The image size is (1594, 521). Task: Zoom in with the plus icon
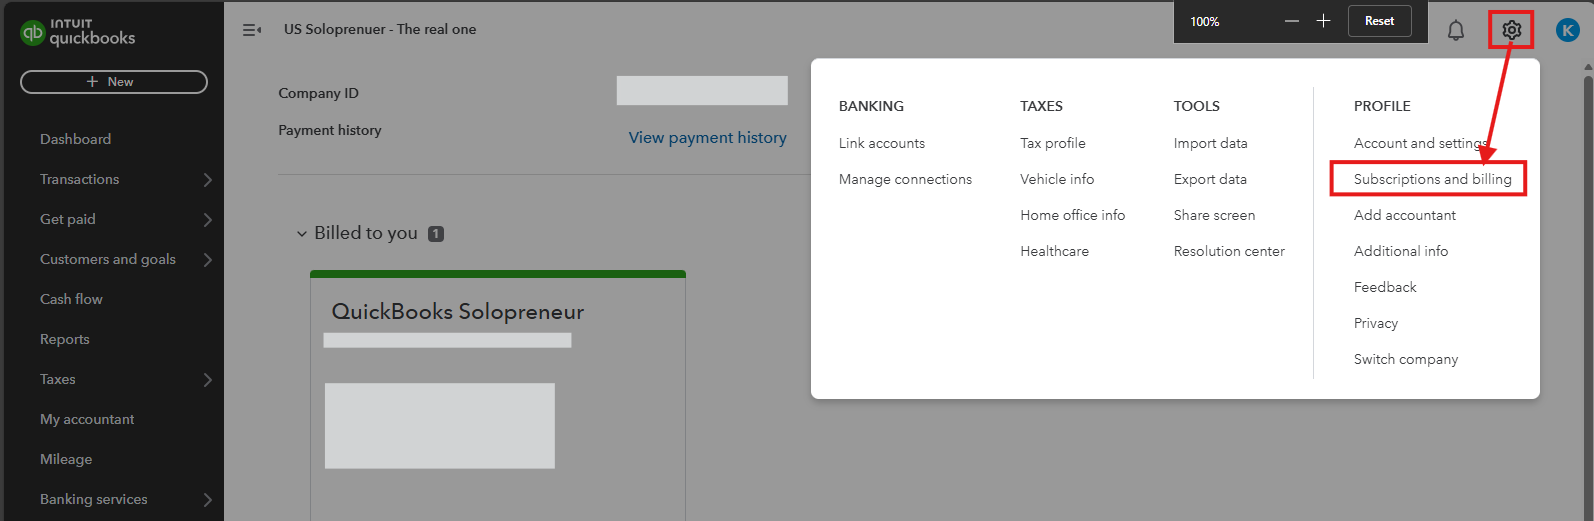pos(1323,21)
